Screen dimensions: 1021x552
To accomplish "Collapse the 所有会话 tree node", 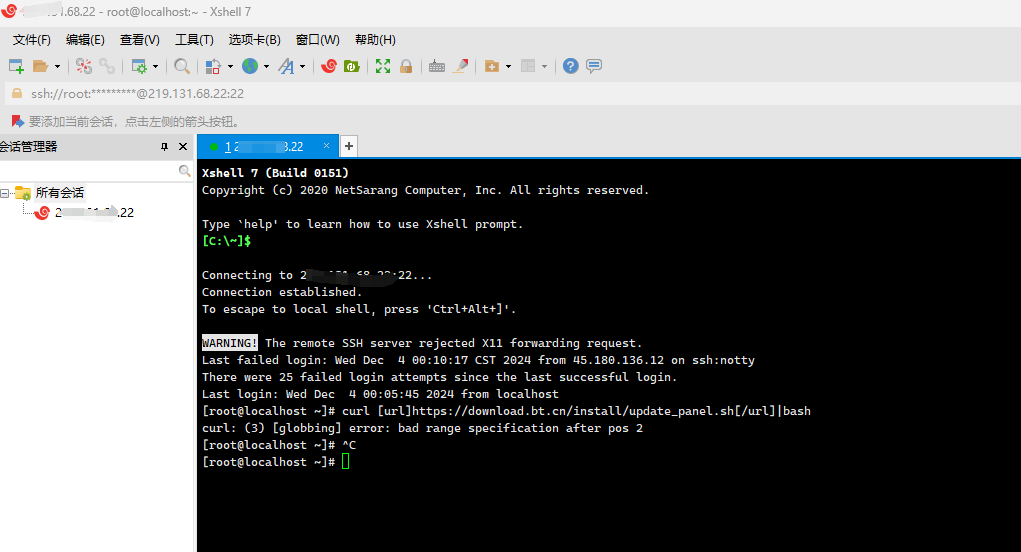I will coord(5,193).
